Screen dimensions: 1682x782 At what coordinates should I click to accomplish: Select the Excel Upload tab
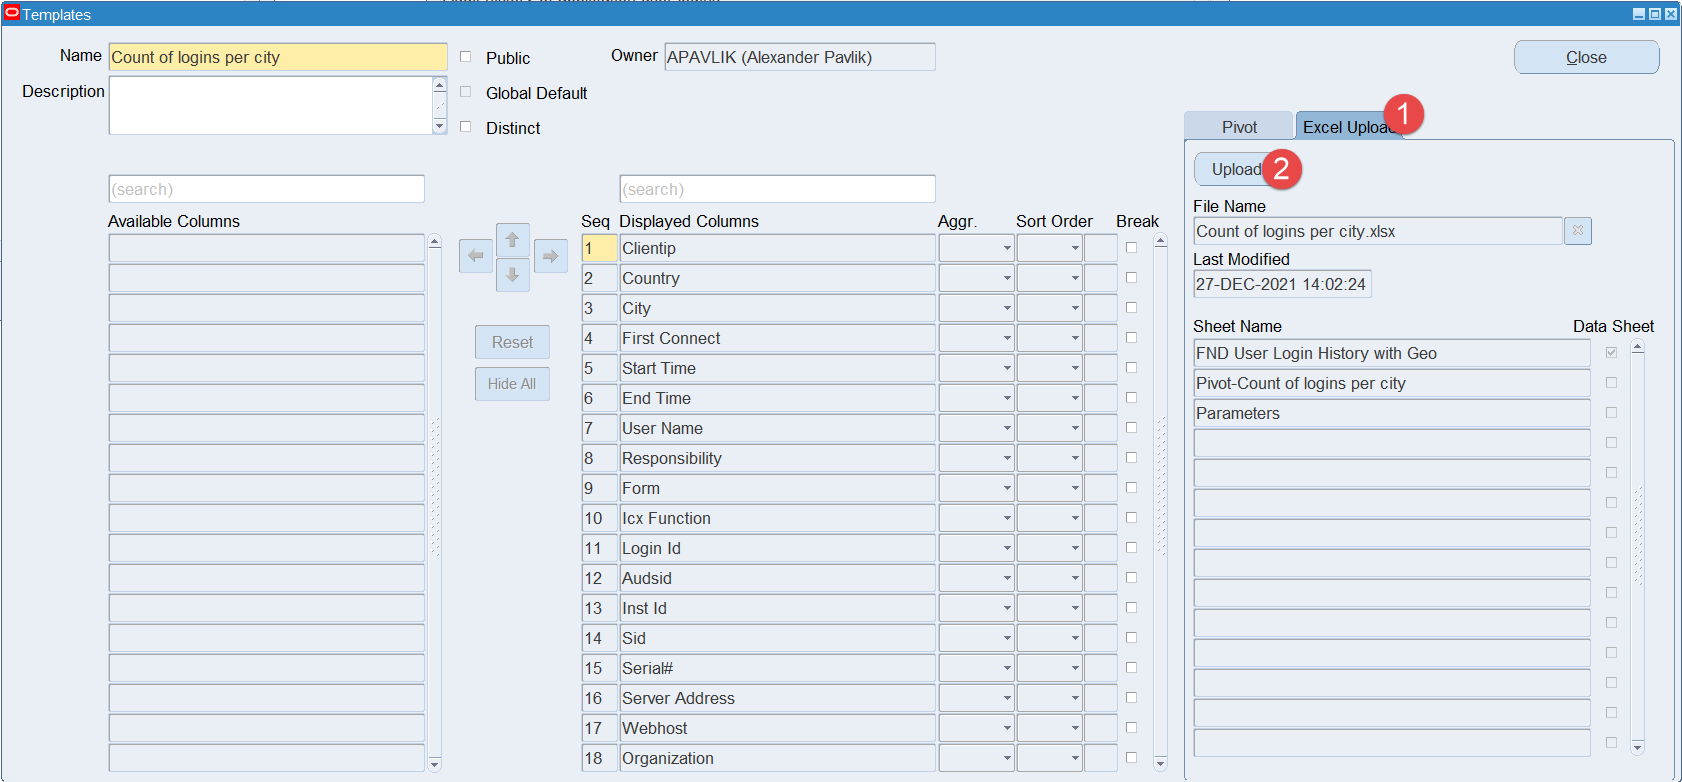click(1348, 127)
